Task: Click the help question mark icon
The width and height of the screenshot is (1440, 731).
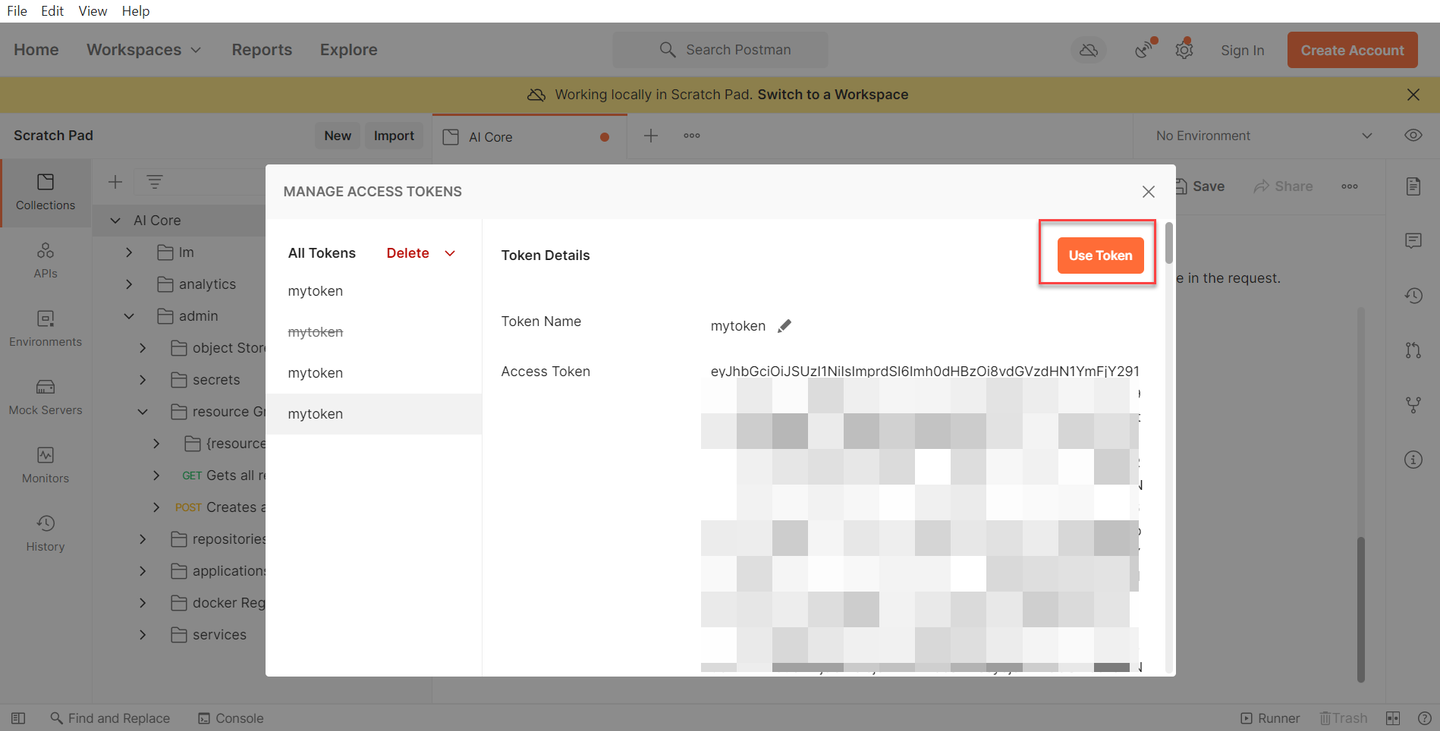Action: (x=1424, y=718)
